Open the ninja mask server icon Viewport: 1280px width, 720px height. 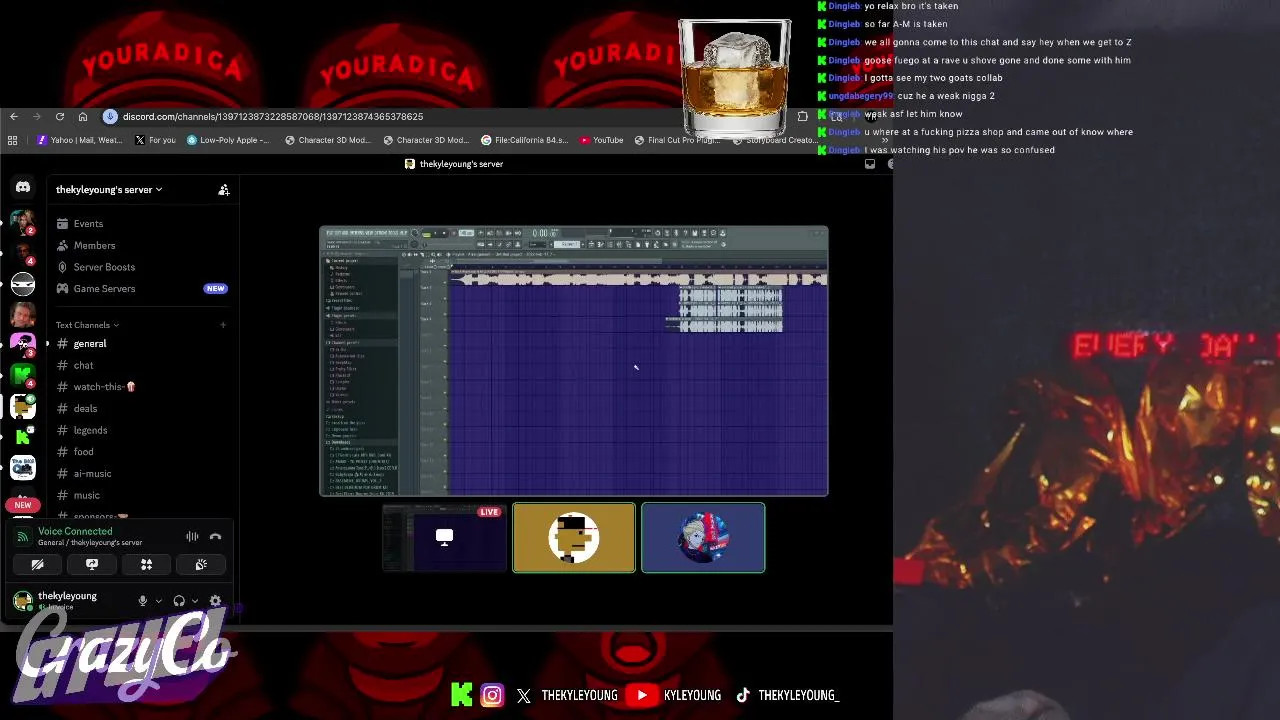[x=23, y=284]
